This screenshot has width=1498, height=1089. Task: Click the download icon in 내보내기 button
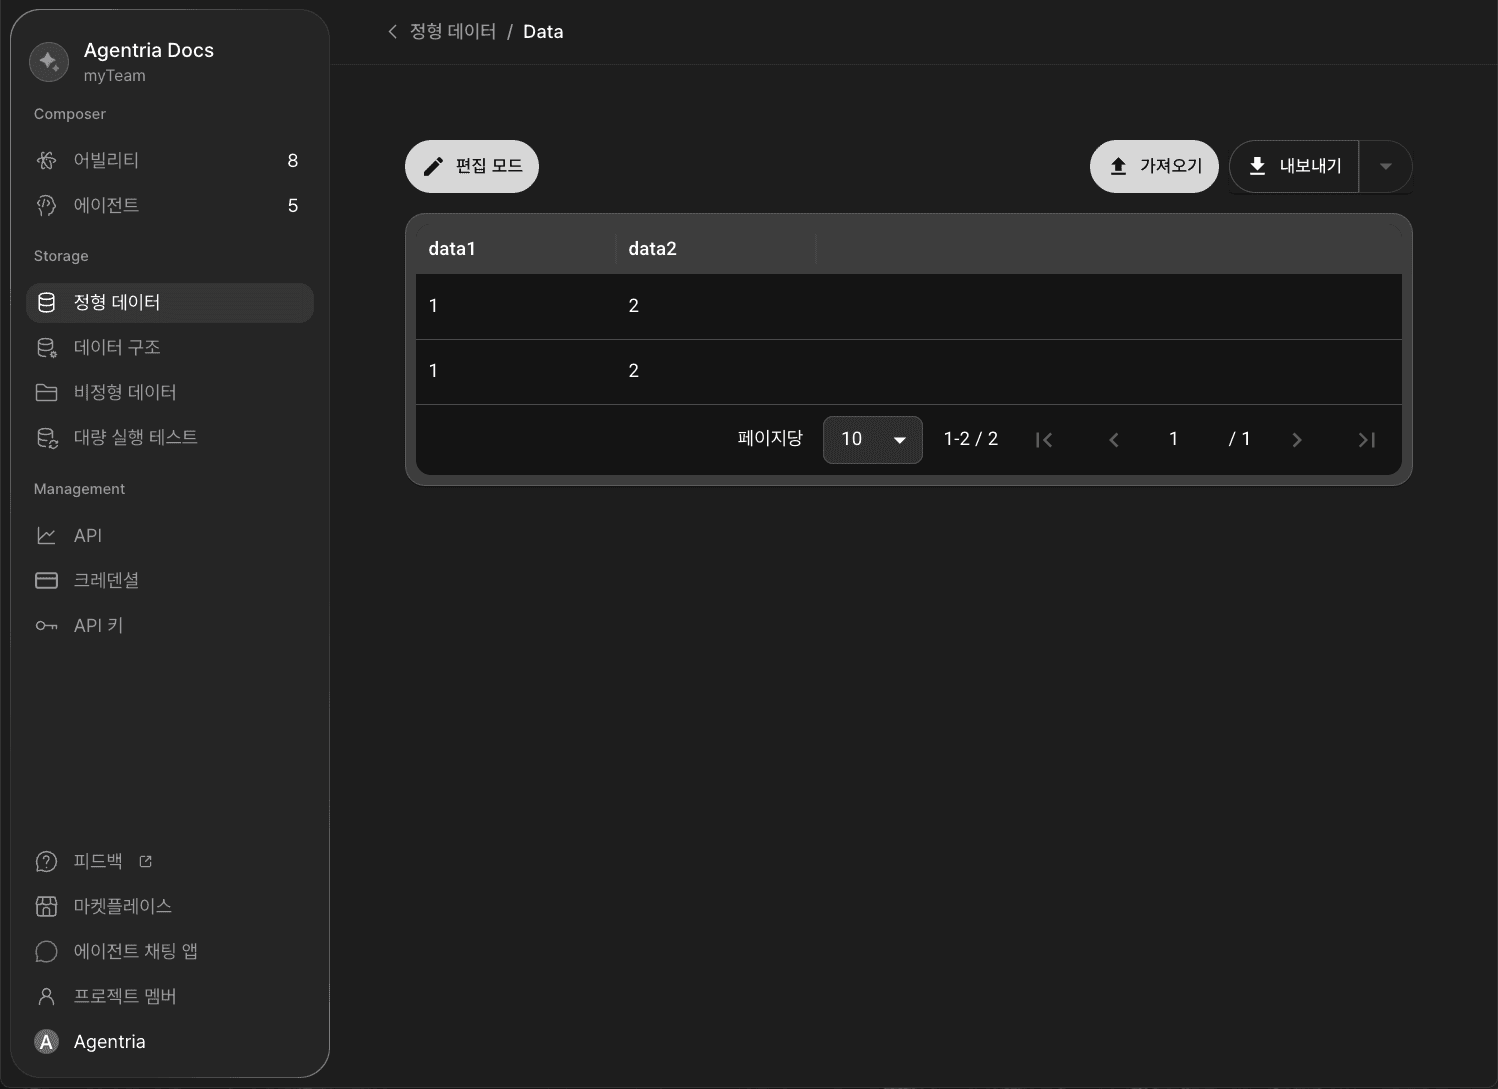pos(1258,166)
